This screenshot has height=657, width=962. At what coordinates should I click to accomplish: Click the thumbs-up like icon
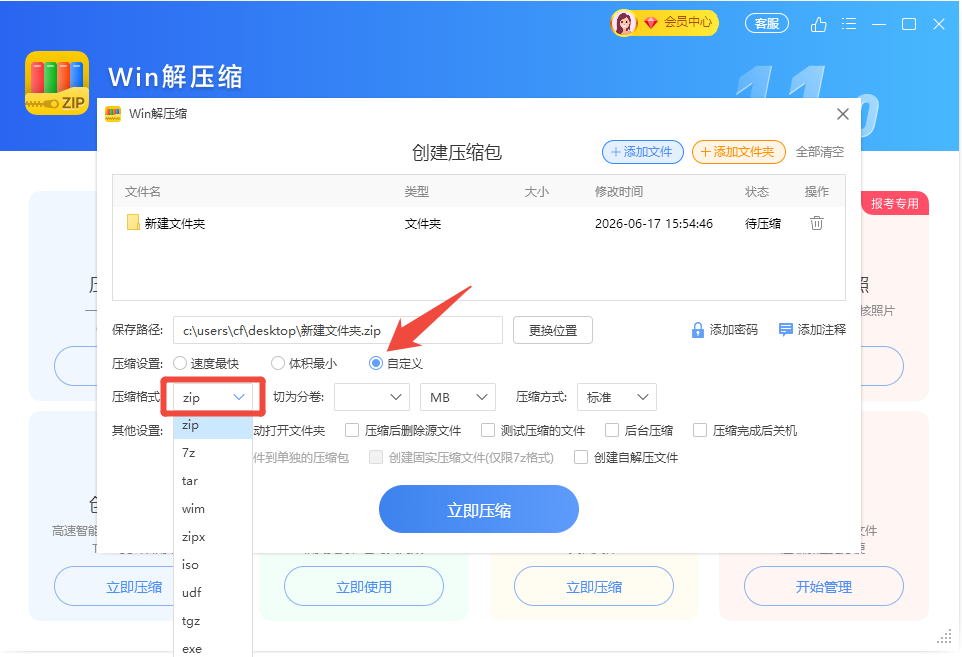[x=818, y=24]
